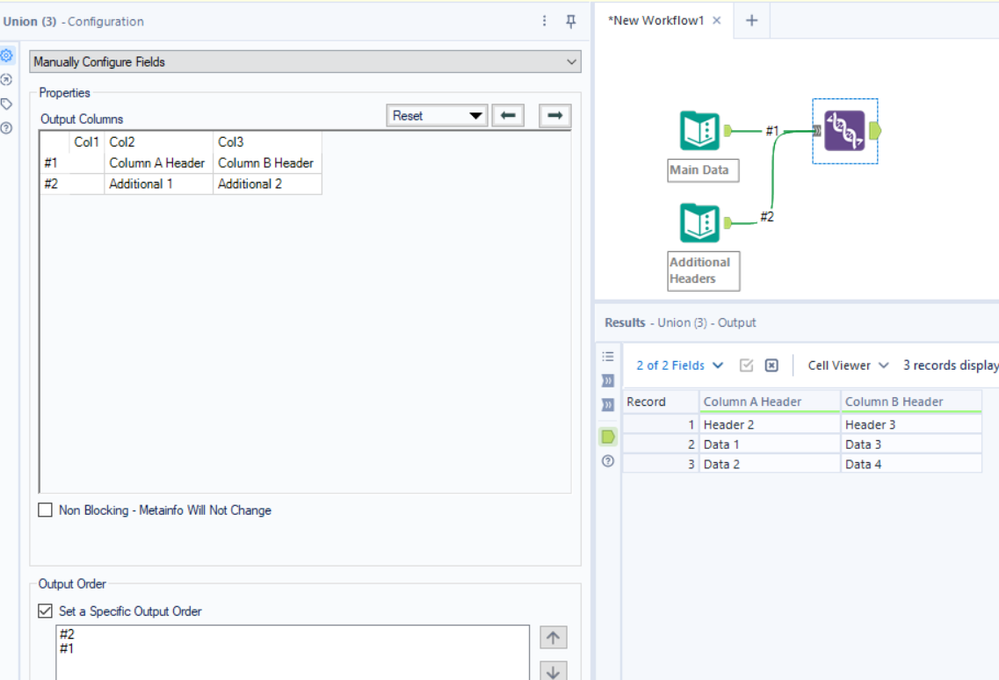Click the Additional Headers output anchor
Viewport: 999px width, 680px height.
(728, 222)
